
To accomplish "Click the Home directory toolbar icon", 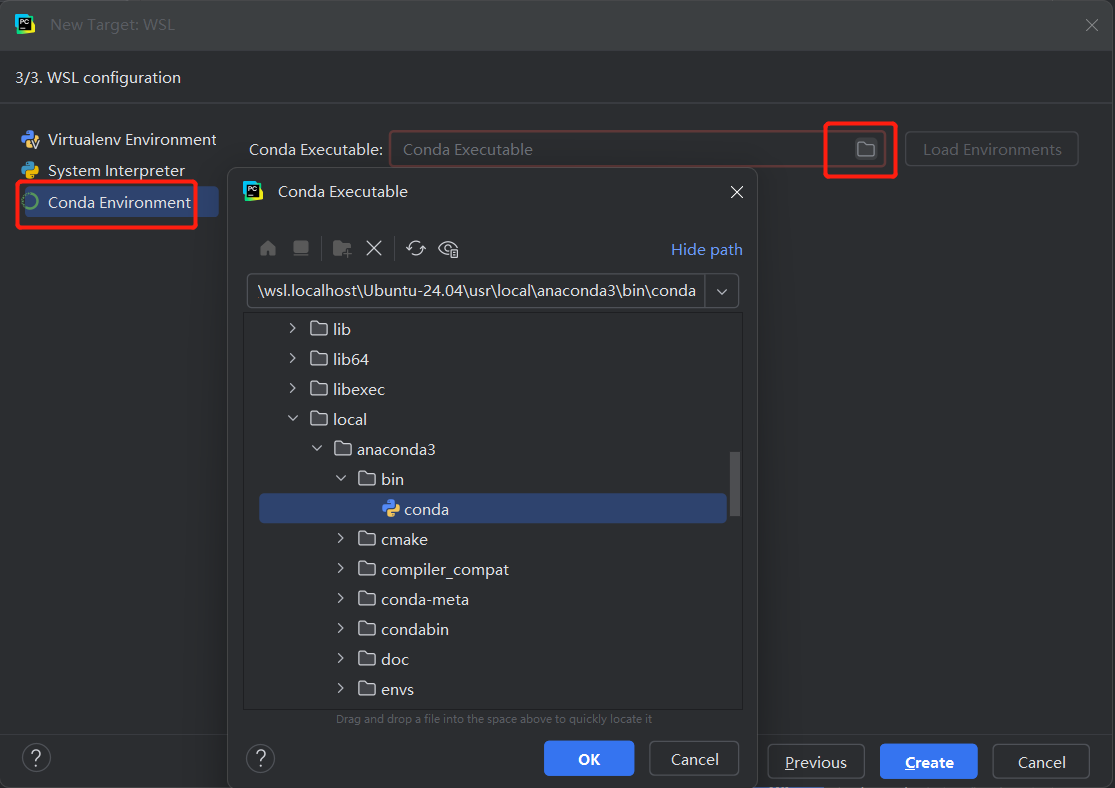I will click(x=268, y=248).
